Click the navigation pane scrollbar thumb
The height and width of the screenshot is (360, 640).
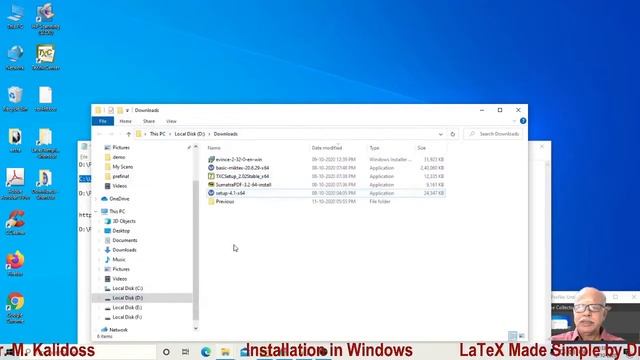196,250
